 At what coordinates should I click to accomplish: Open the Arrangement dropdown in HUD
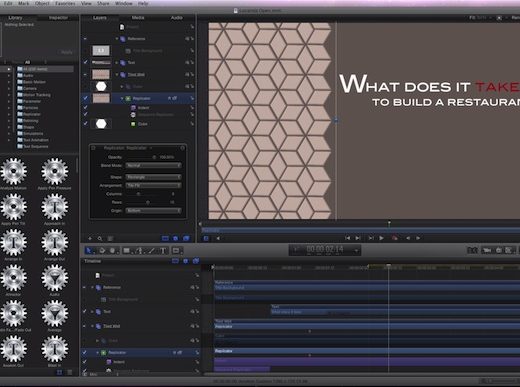tap(153, 185)
